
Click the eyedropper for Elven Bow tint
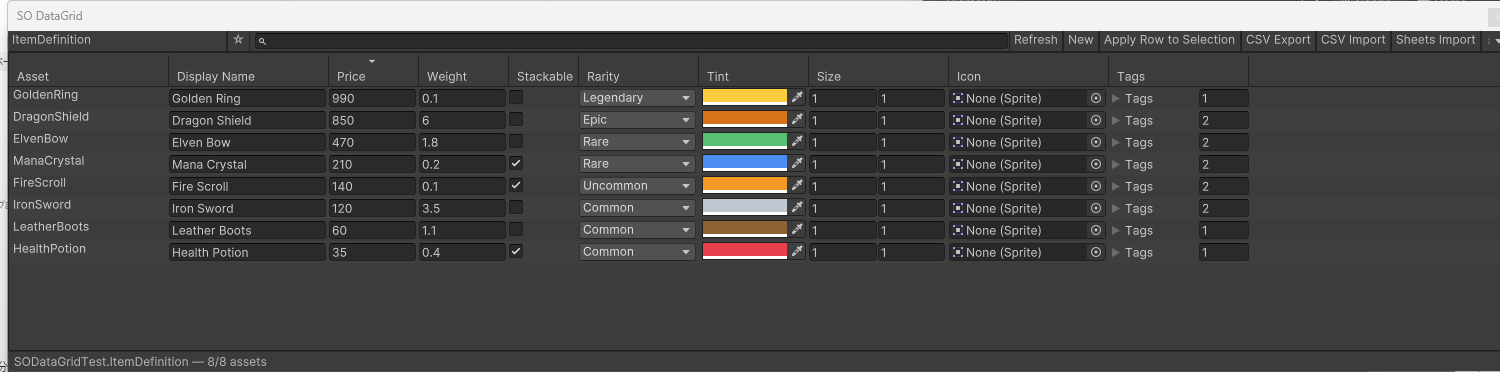[x=797, y=142]
